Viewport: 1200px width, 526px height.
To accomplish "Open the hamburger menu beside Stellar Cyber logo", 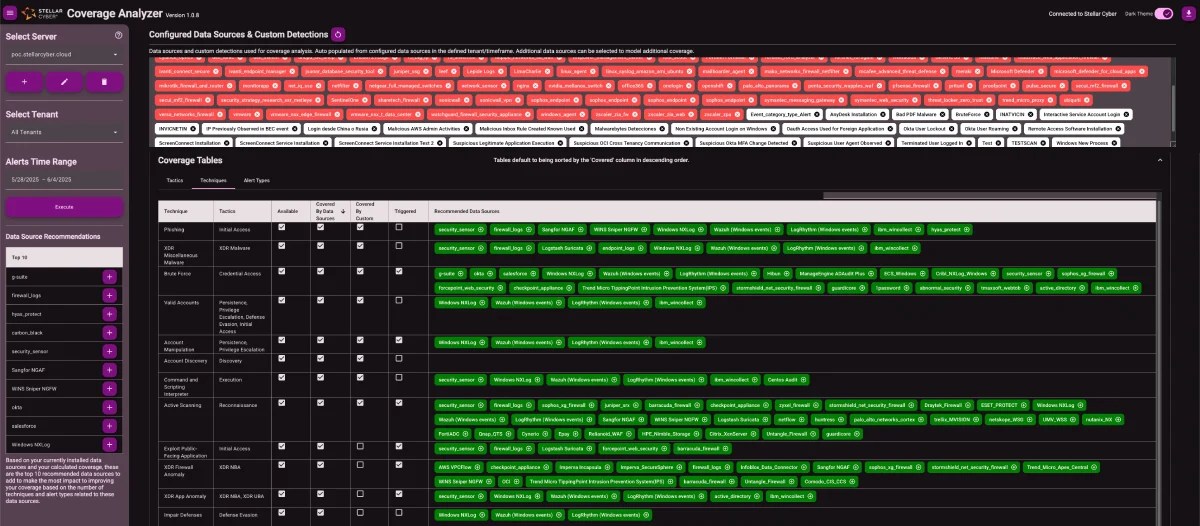I will point(10,13).
